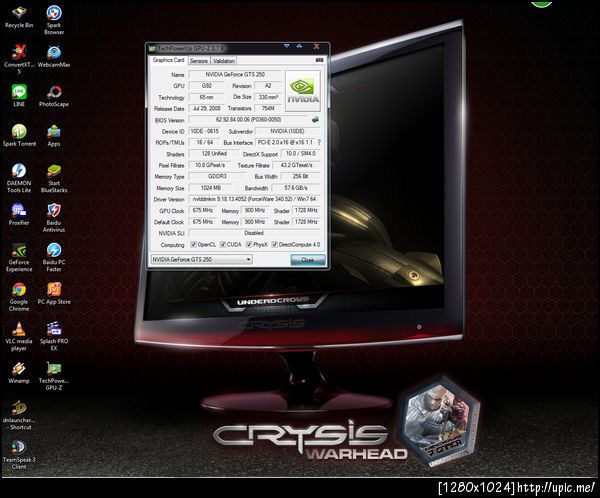Toggle the PhysX checkbox

[x=249, y=244]
